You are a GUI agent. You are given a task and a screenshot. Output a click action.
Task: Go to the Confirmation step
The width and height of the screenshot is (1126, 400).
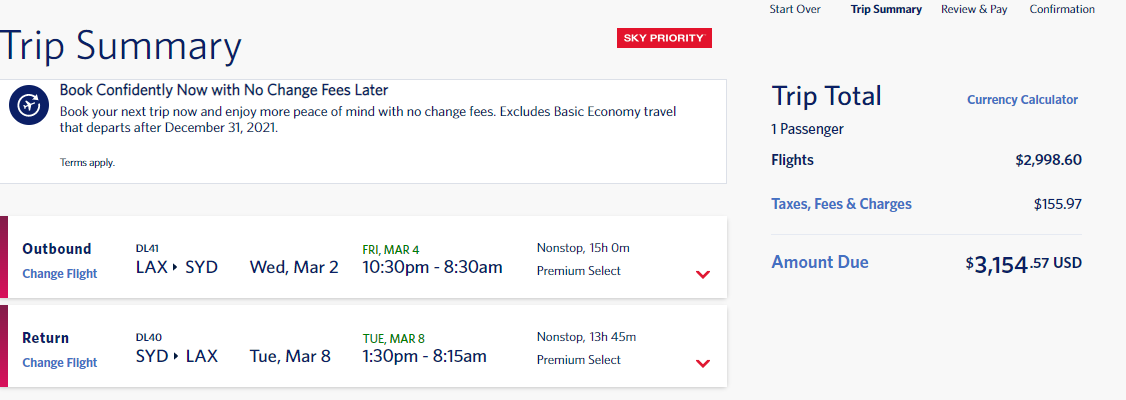[1062, 9]
